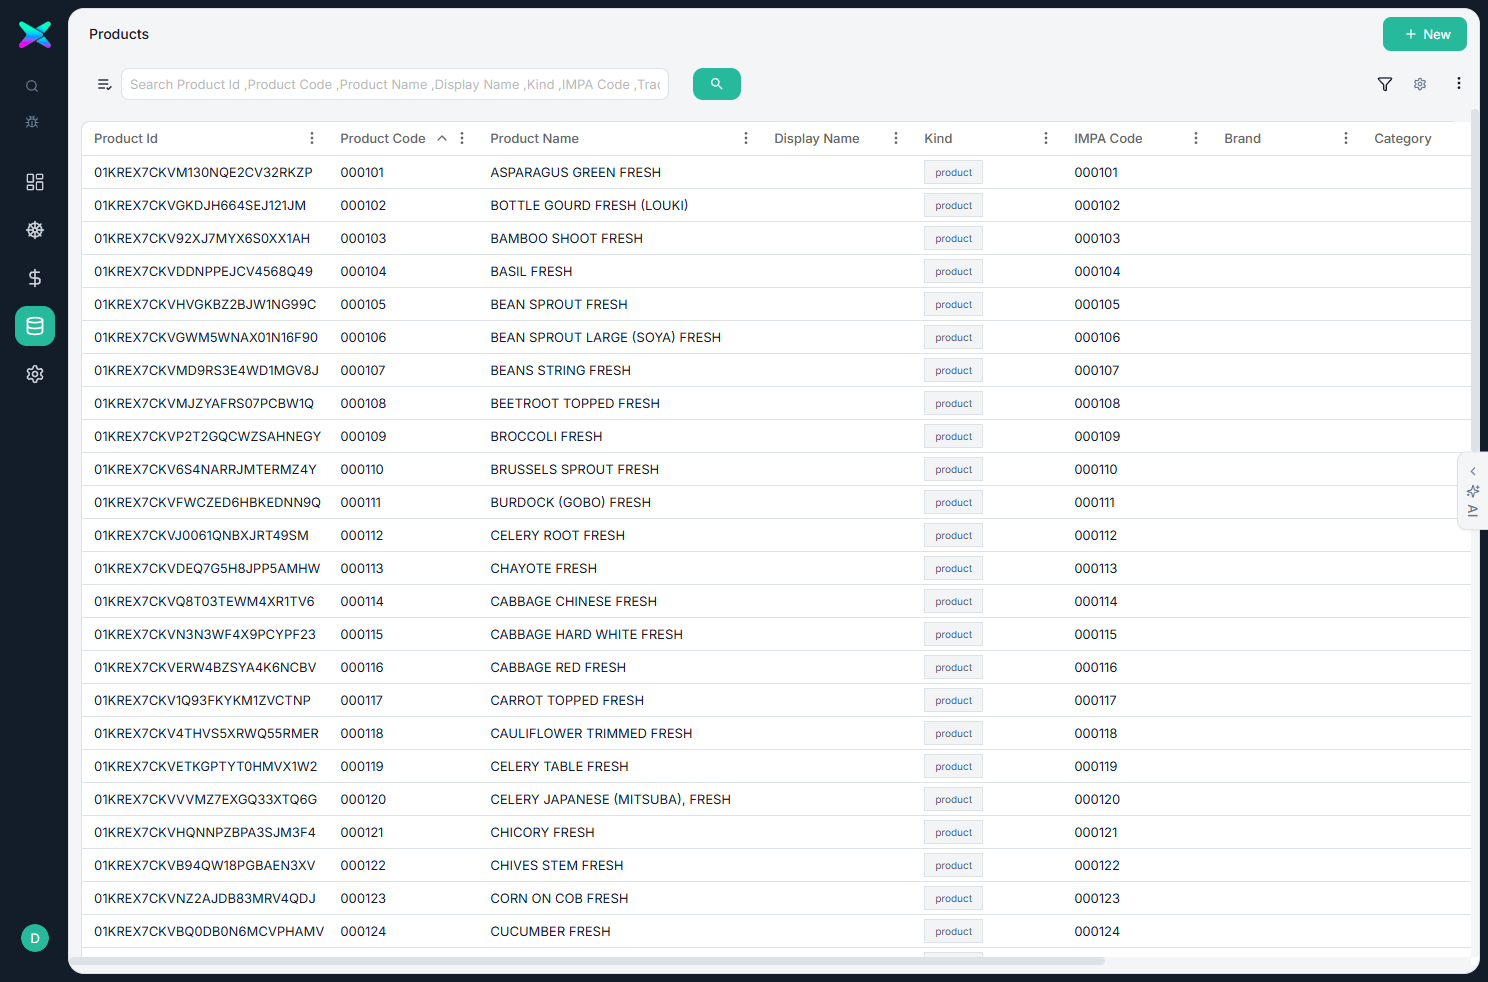Select the ASPARAGUS GREEN FRESH row
The height and width of the screenshot is (982, 1488).
(x=776, y=172)
